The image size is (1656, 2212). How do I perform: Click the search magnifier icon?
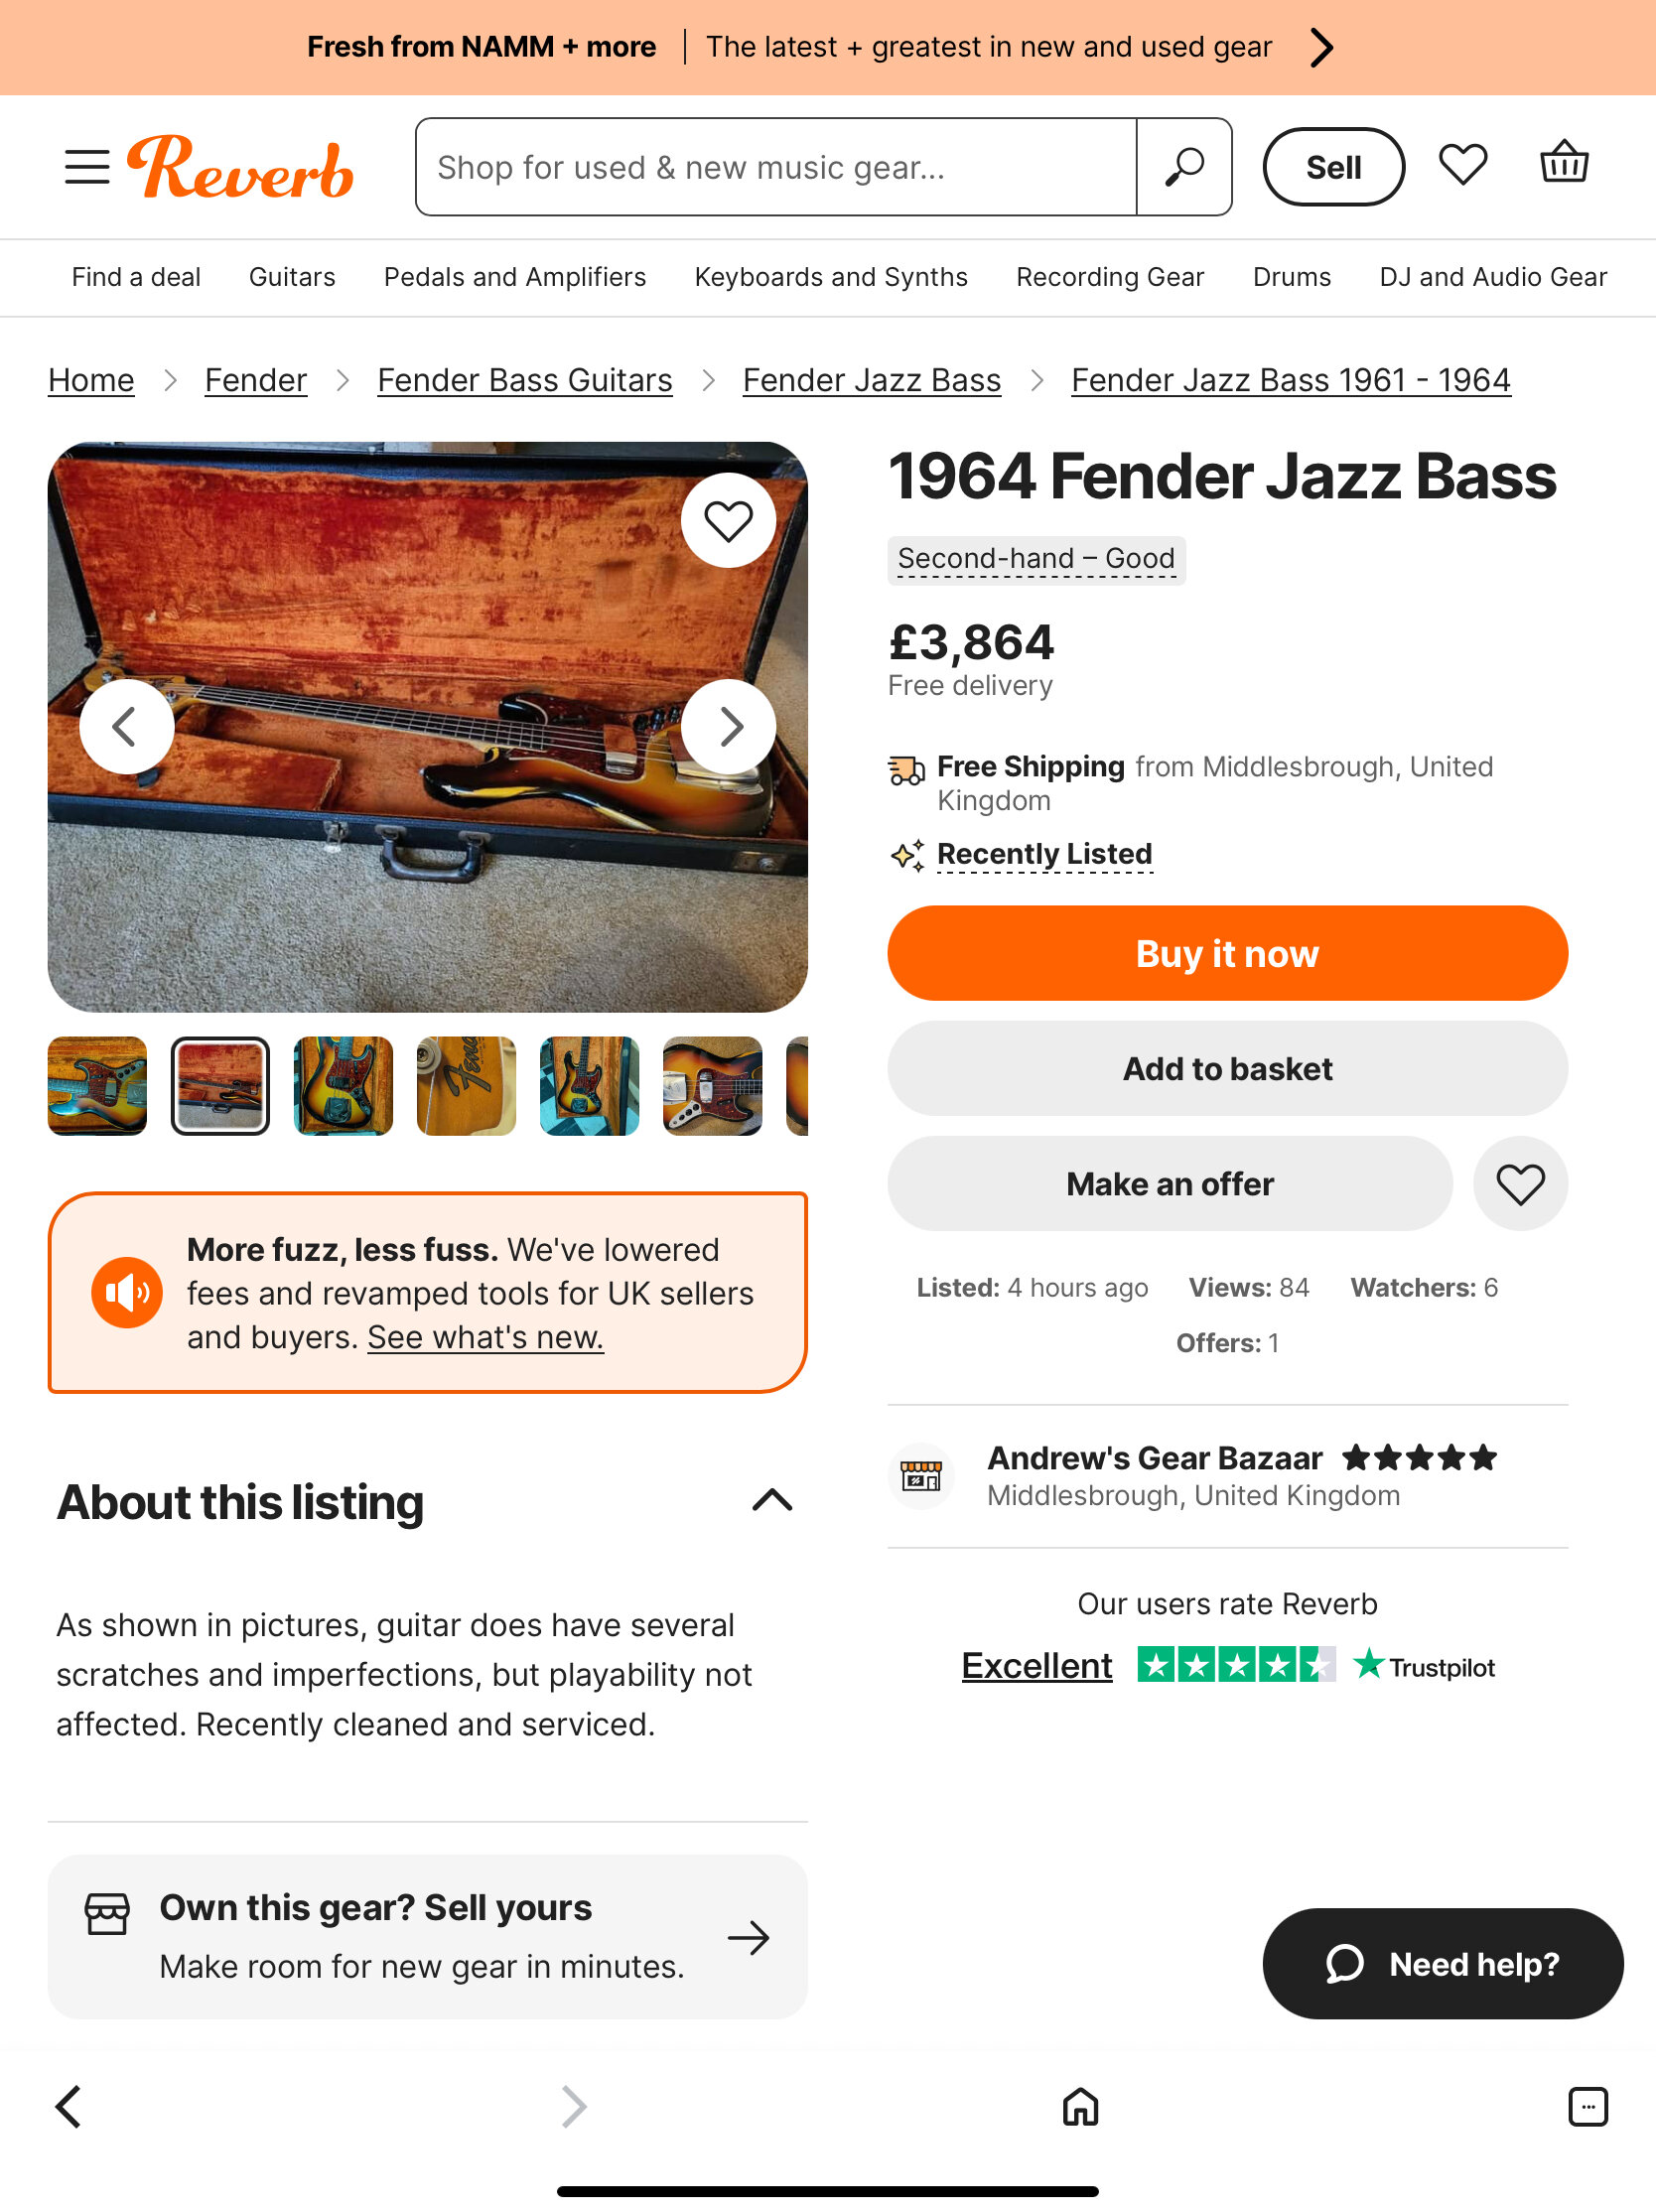click(1184, 167)
